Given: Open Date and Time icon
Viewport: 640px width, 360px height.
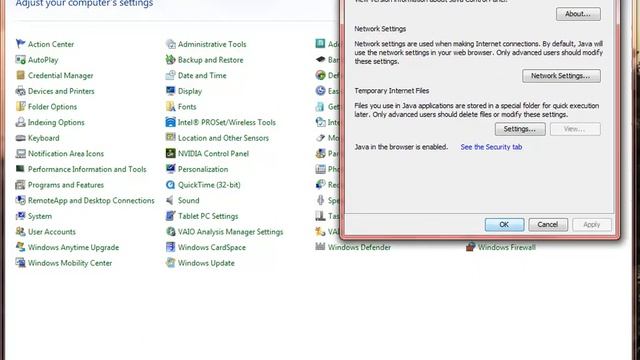Looking at the screenshot, I should click(x=170, y=75).
